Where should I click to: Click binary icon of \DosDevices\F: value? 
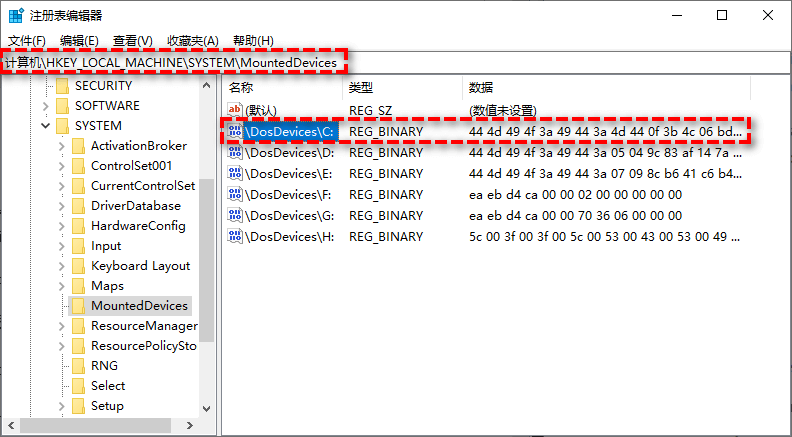click(235, 195)
